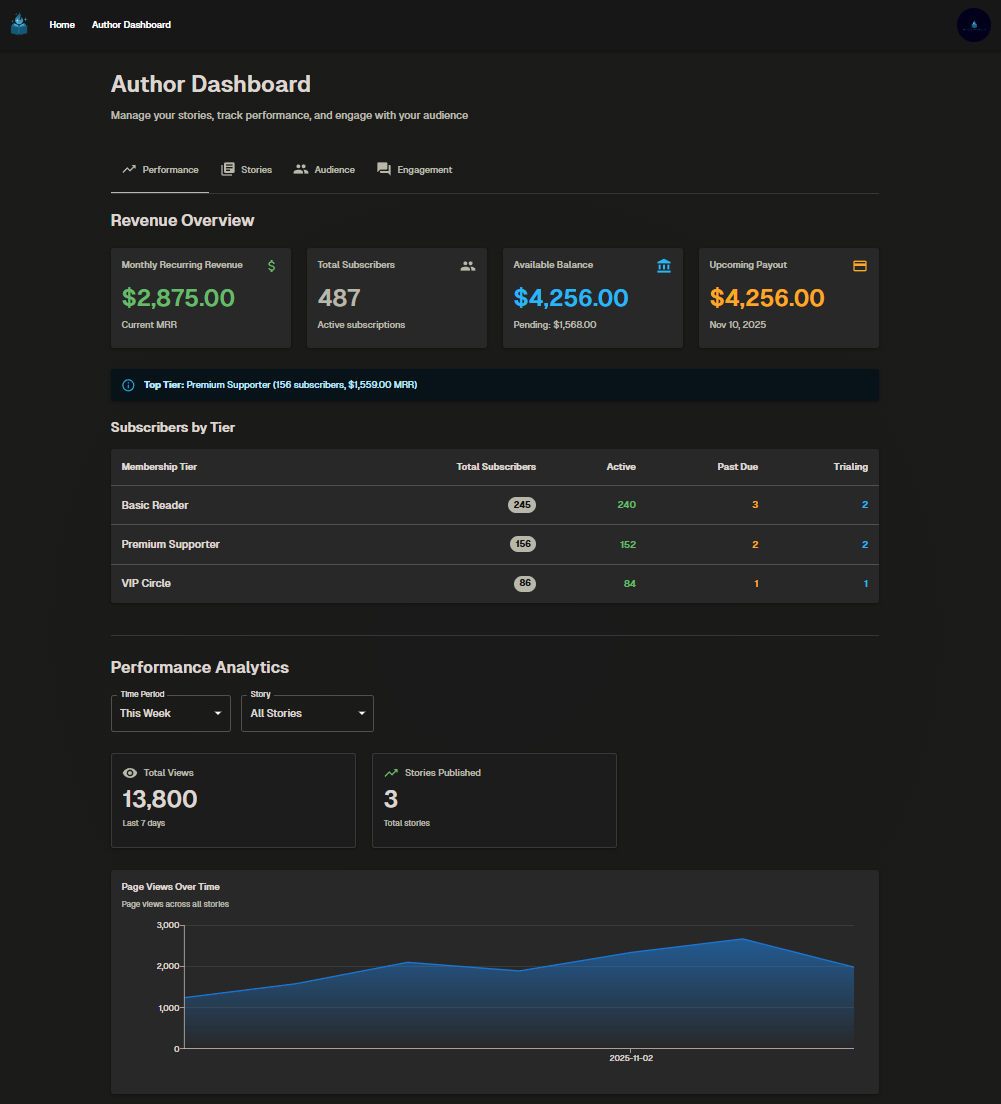Open the user avatar menu
Viewport: 1001px width, 1104px height.
[x=973, y=24]
